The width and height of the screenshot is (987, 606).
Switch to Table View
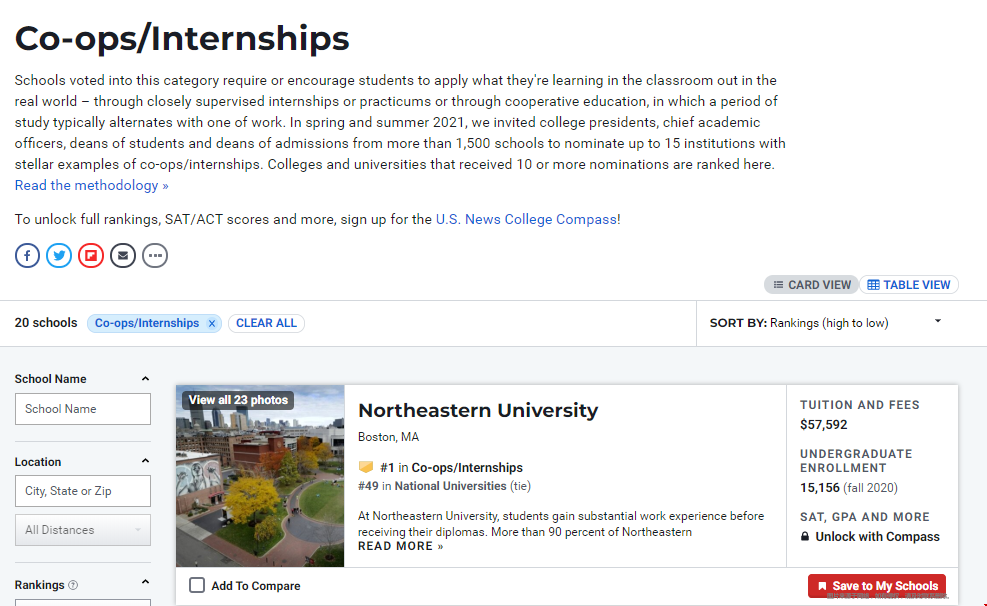pos(909,285)
